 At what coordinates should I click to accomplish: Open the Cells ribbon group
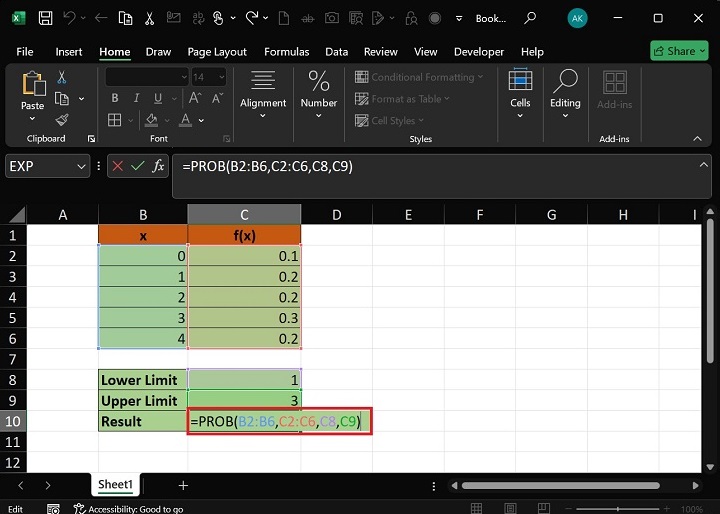coord(520,93)
